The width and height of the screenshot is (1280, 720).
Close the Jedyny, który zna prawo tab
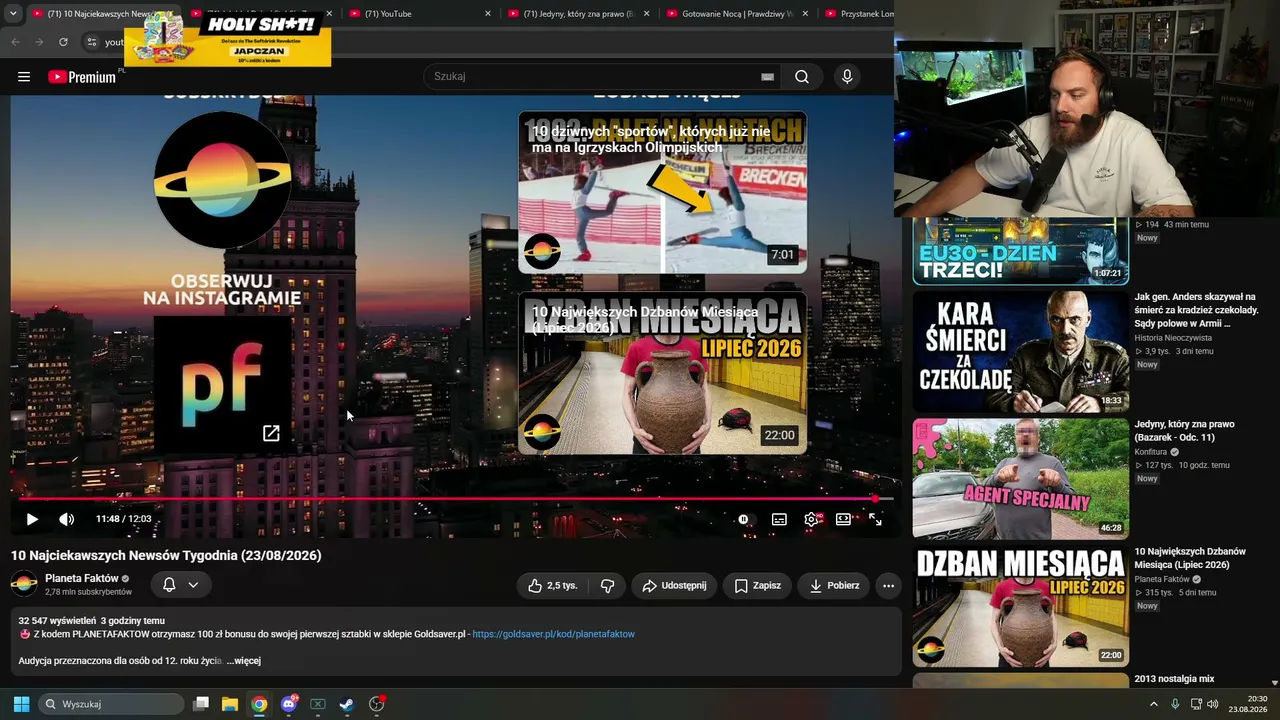pos(646,14)
